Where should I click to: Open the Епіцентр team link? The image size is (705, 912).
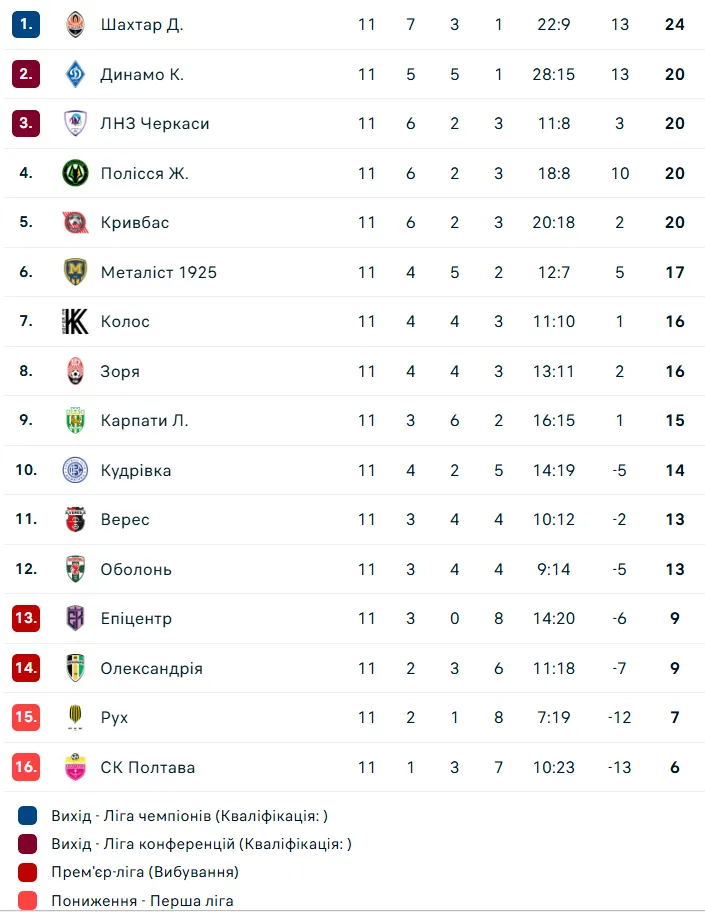click(136, 618)
